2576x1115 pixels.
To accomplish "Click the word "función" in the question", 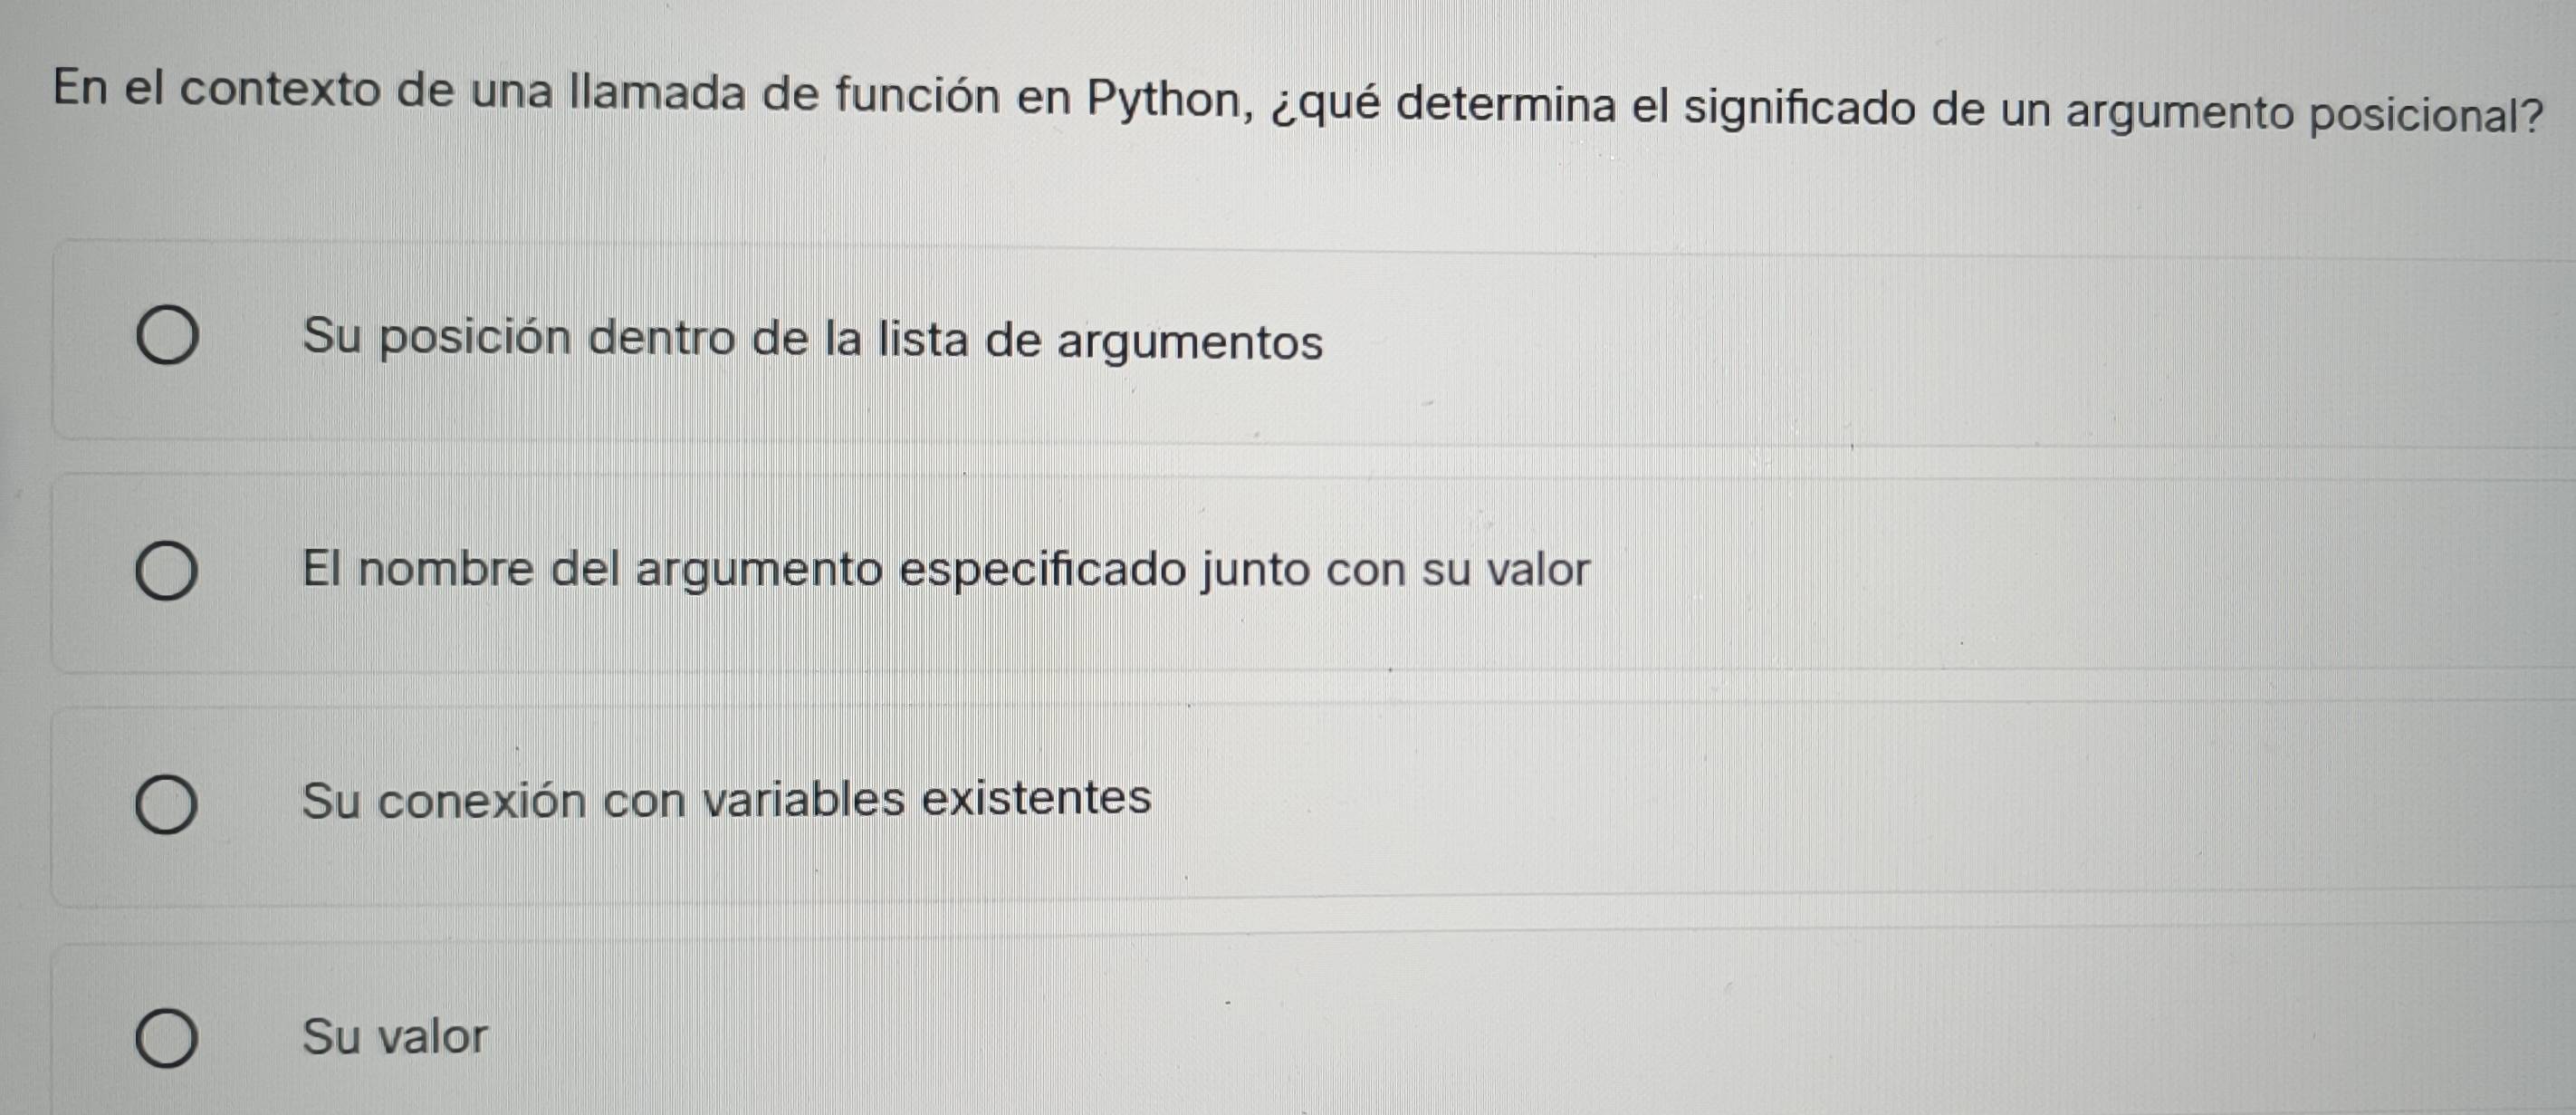I will (x=917, y=97).
